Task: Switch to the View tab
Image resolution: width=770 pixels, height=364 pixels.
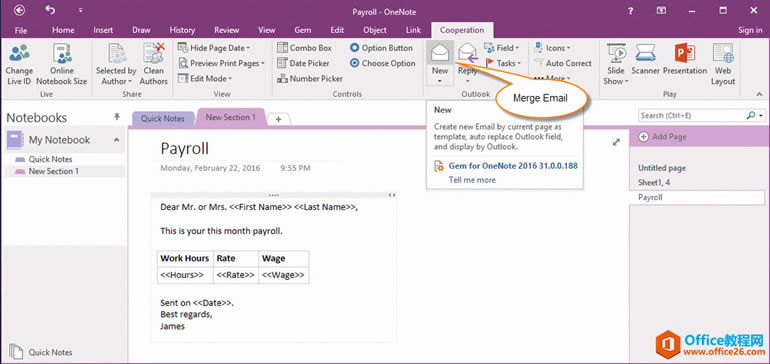Action: pyautogui.click(x=267, y=30)
